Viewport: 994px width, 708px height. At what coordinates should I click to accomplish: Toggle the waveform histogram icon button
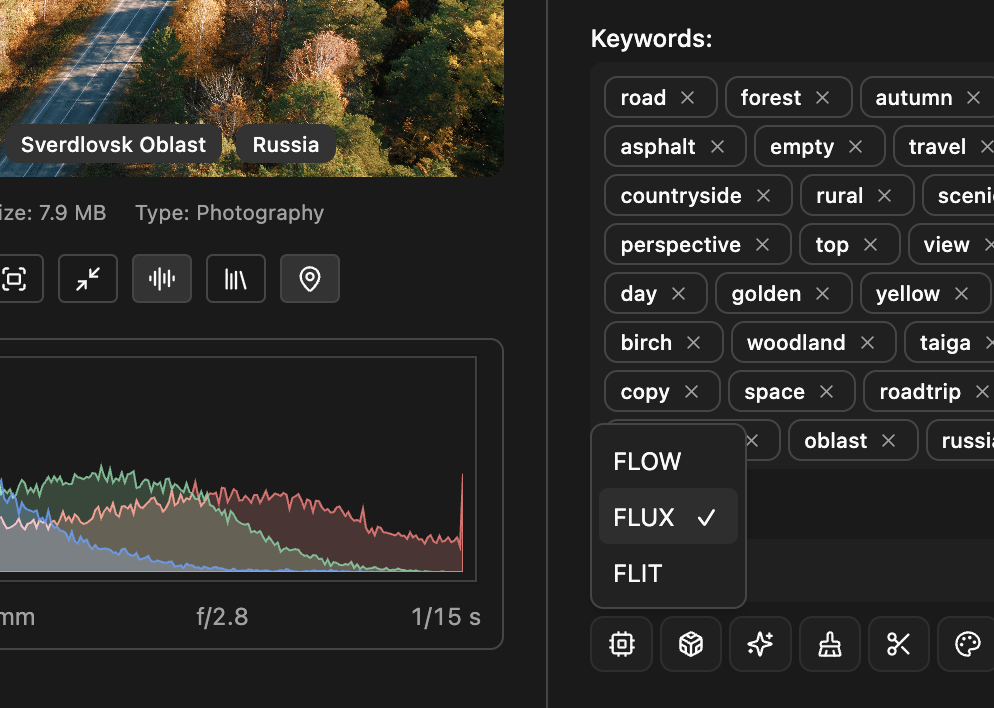[162, 279]
